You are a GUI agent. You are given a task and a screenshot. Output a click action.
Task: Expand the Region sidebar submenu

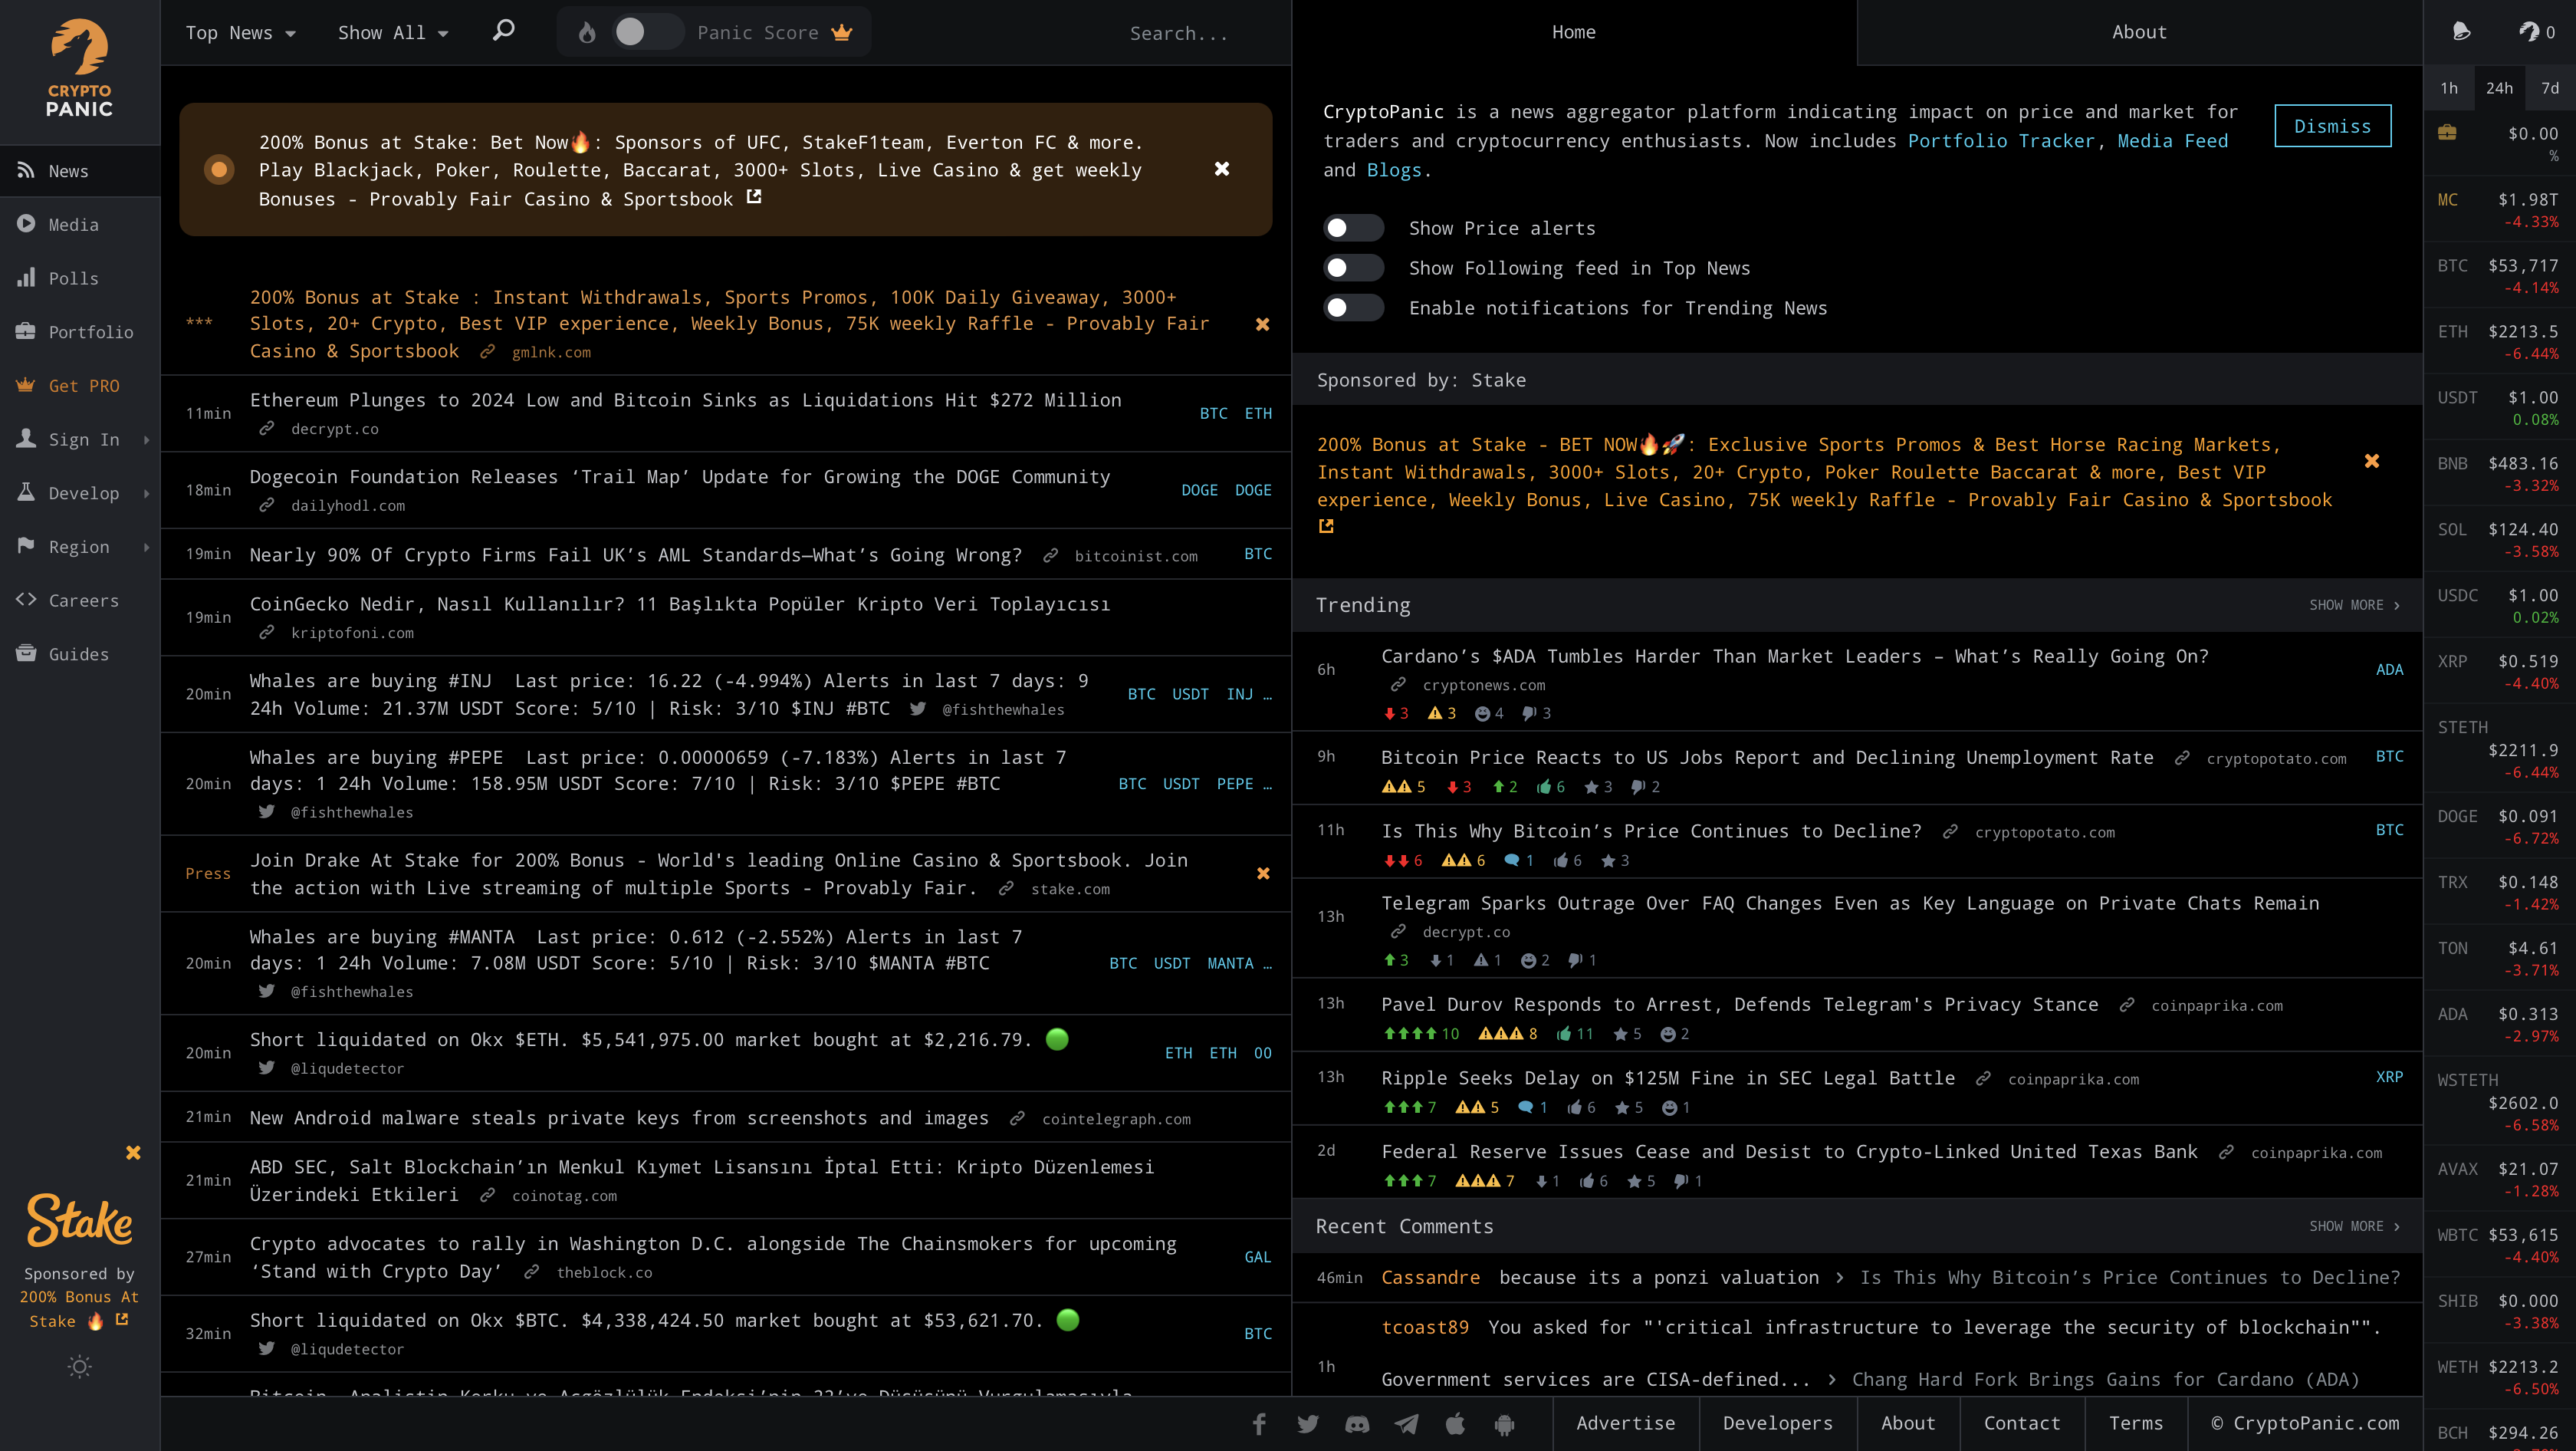coord(80,547)
